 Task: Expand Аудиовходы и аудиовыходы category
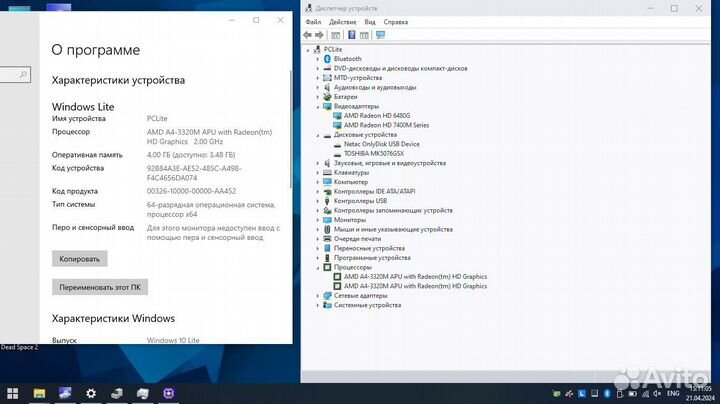[x=317, y=87]
